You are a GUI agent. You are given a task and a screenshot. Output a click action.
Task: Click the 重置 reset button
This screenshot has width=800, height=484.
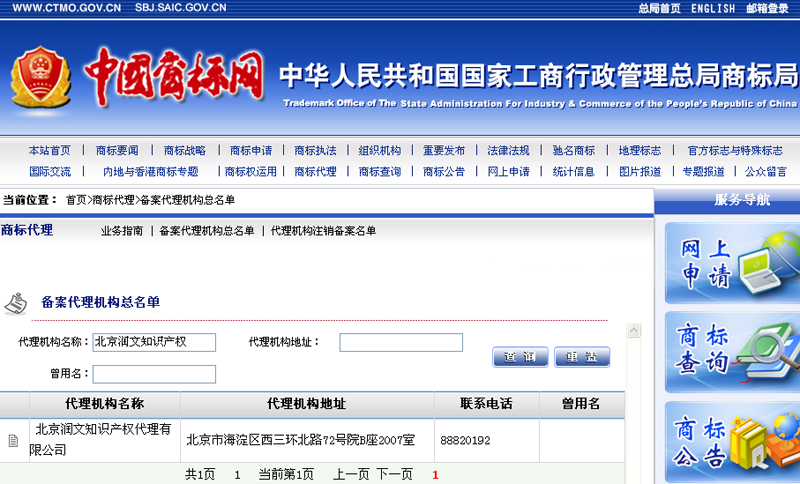[x=582, y=357]
